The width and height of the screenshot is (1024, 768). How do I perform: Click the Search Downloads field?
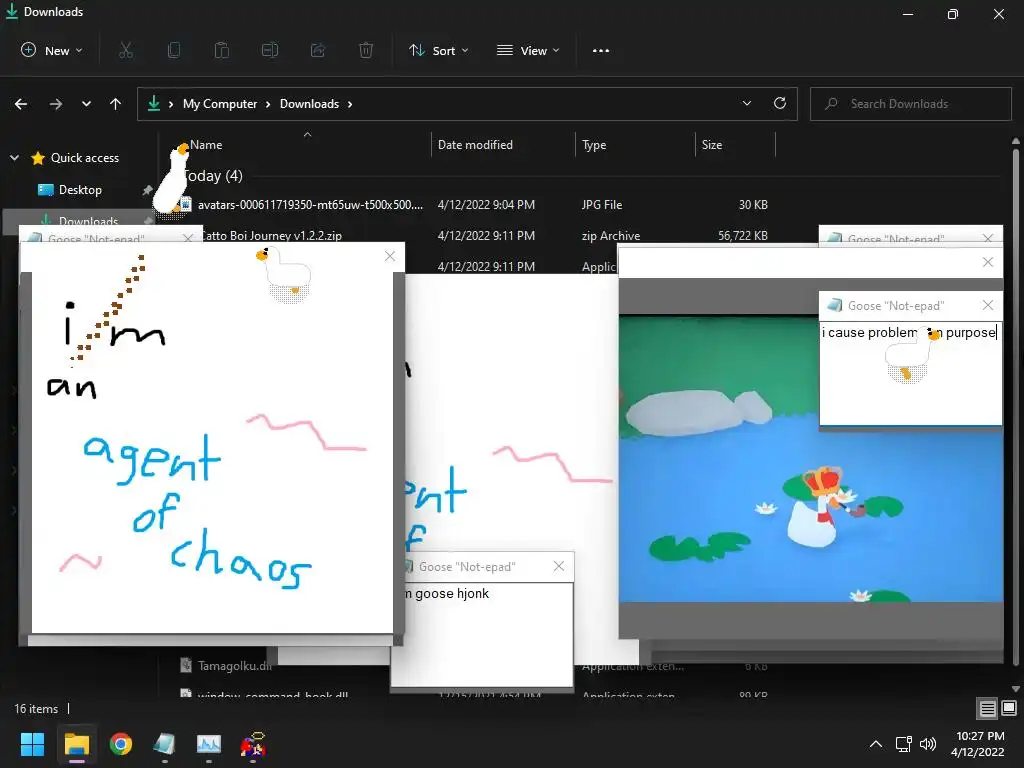910,104
